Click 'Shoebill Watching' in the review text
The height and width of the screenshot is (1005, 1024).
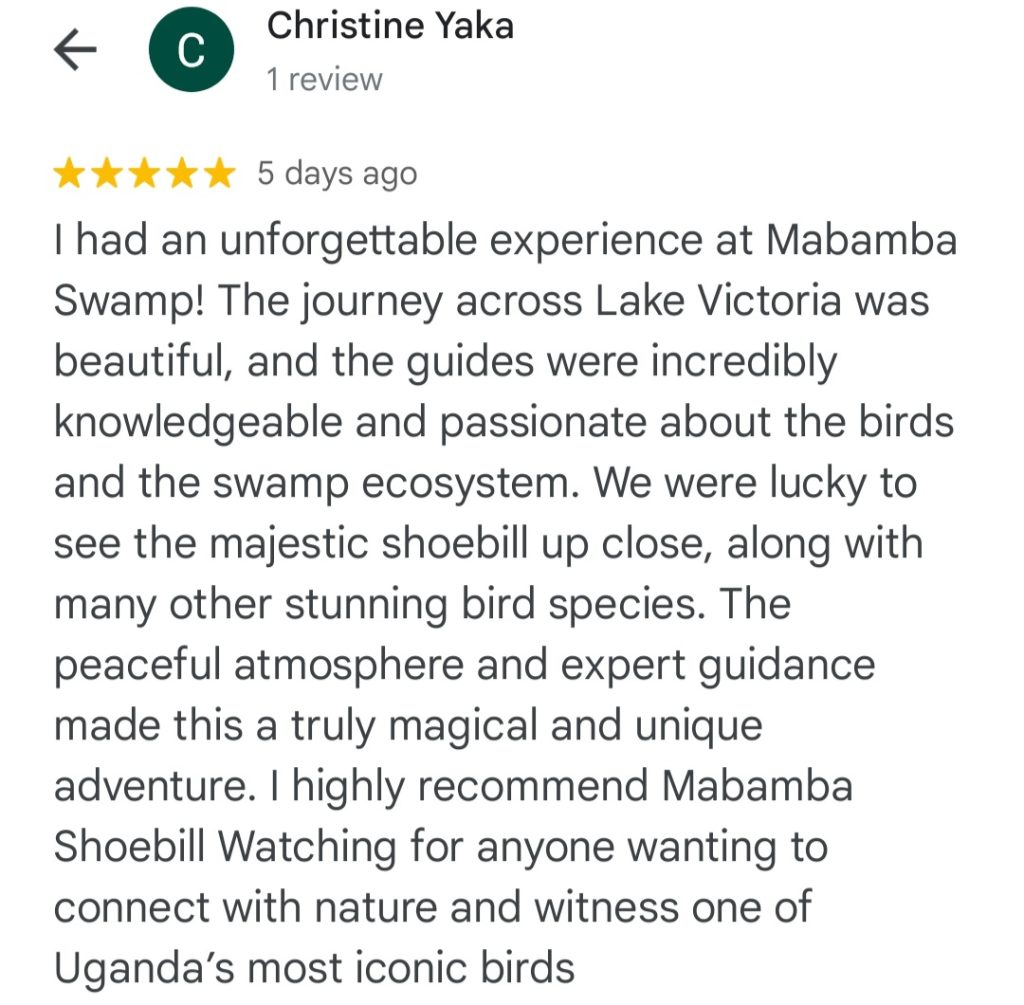[x=225, y=848]
